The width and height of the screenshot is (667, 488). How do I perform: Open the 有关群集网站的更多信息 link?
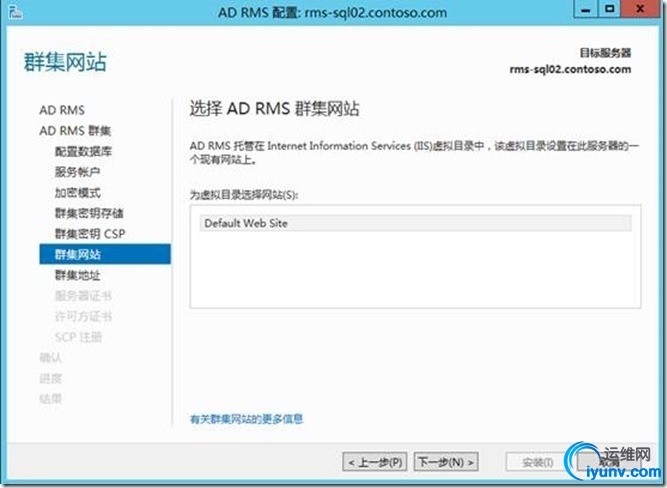click(246, 419)
